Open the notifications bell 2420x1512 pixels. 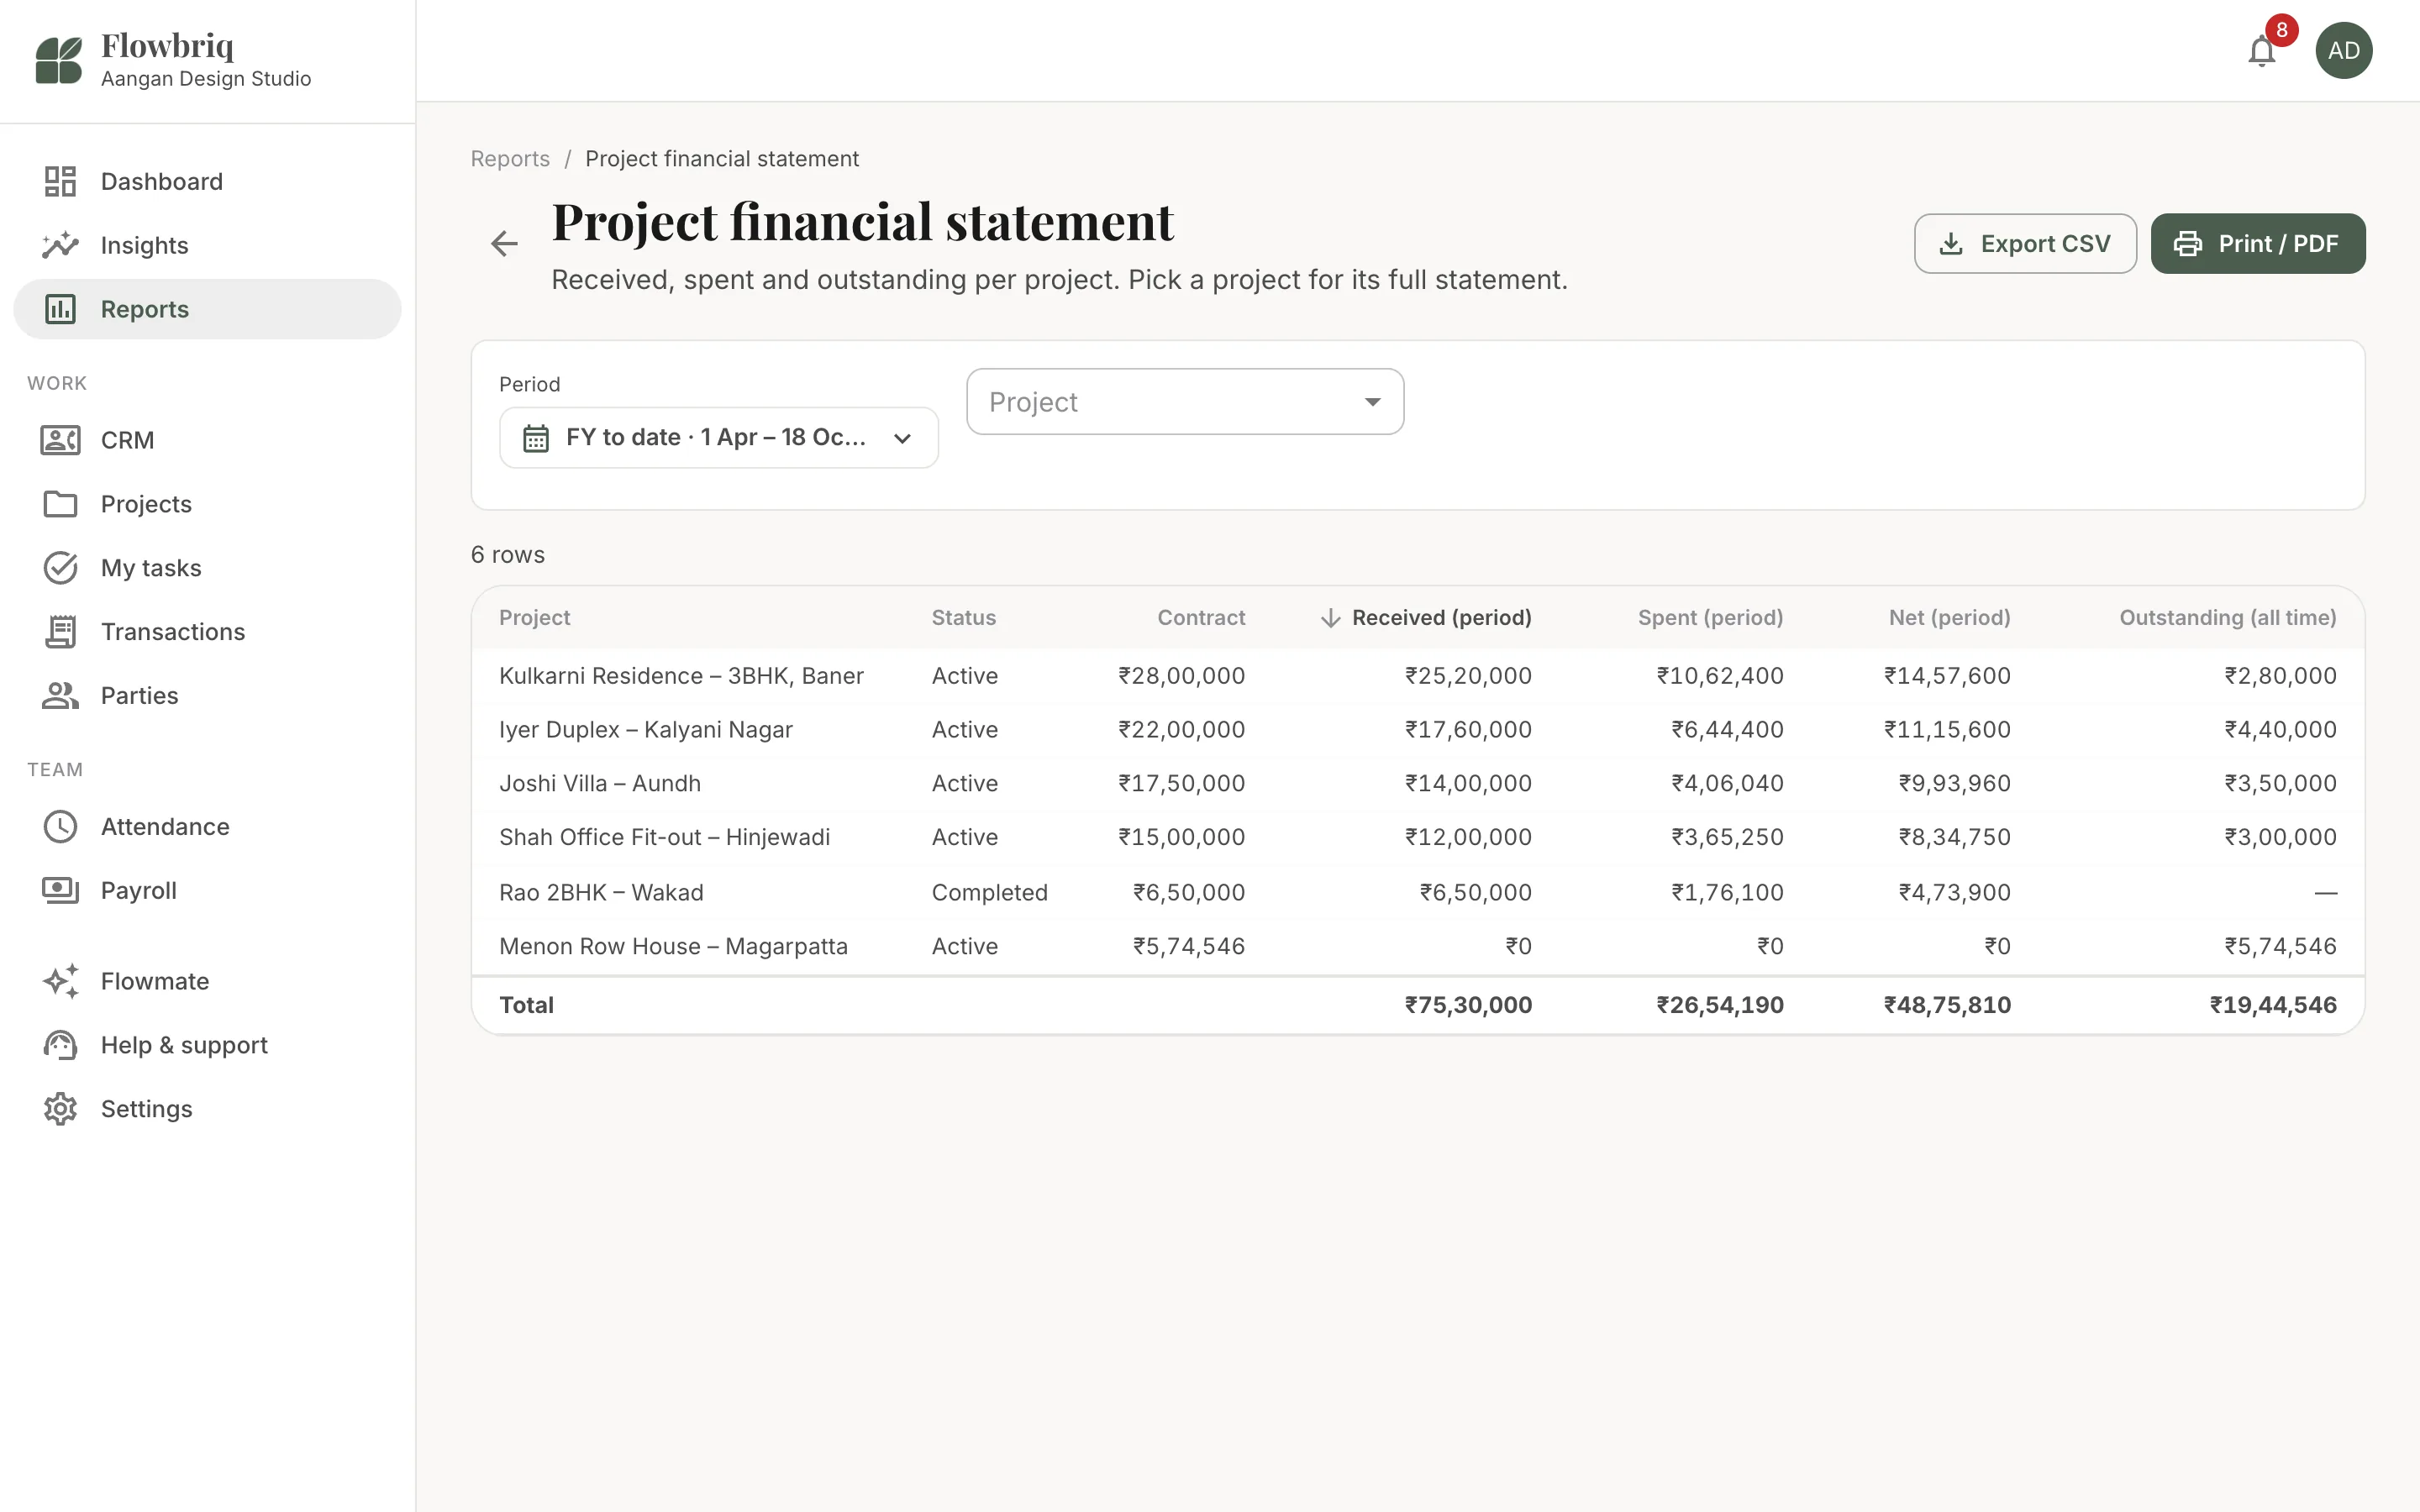(2261, 50)
